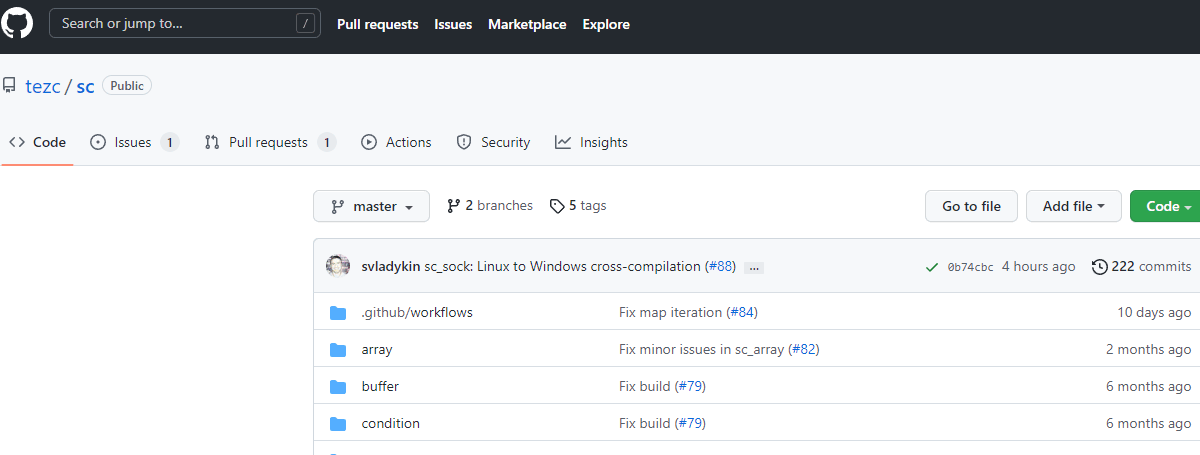Click the array folder icon
The image size is (1200, 455).
coord(338,350)
